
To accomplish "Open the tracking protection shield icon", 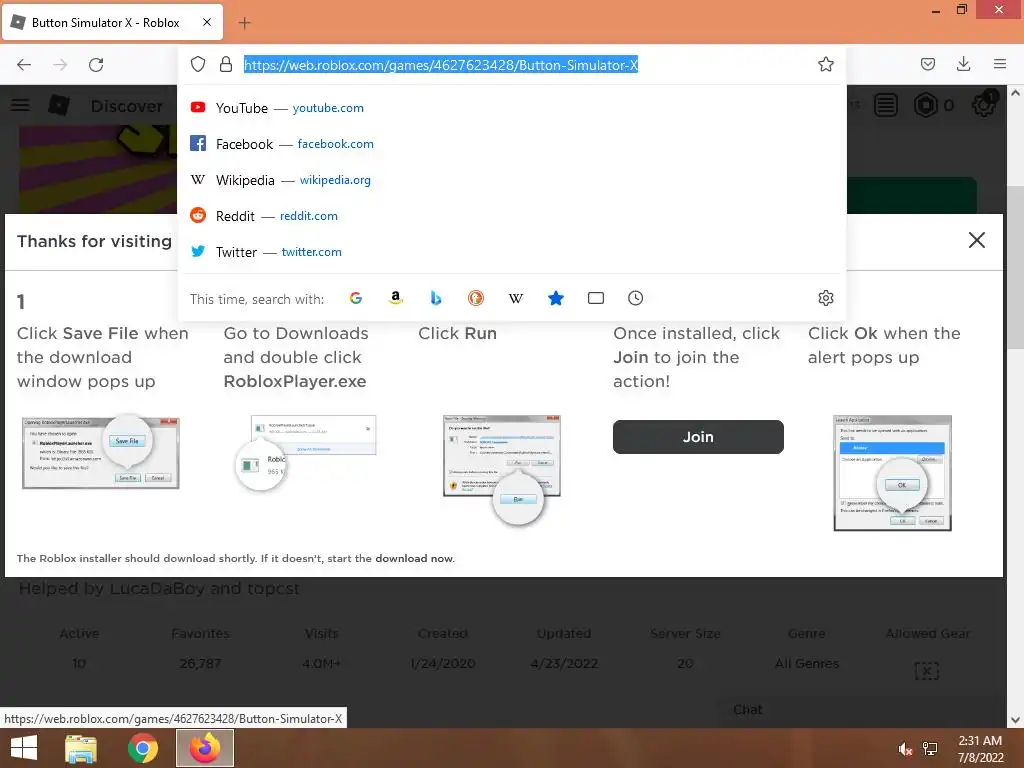I will tap(198, 64).
